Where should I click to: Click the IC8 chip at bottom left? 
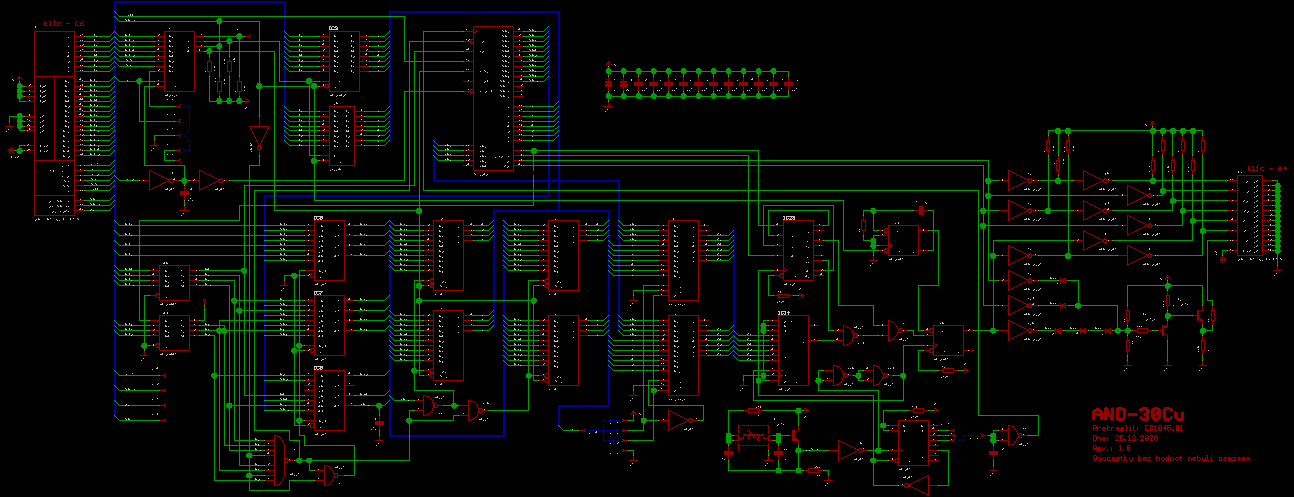[x=329, y=400]
